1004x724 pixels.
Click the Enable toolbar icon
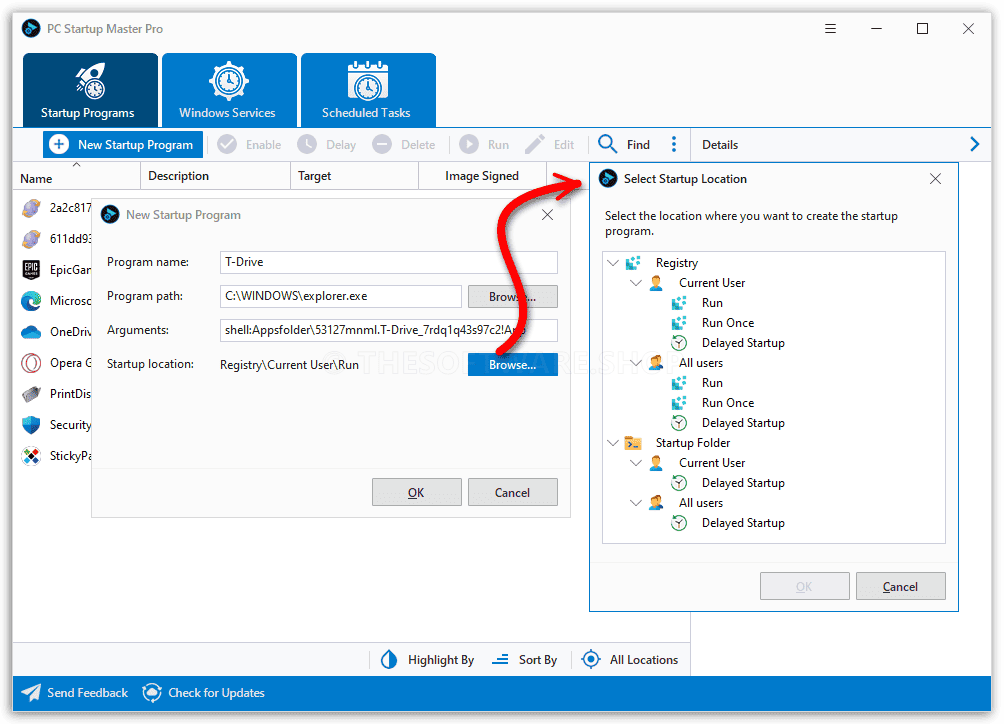click(227, 145)
